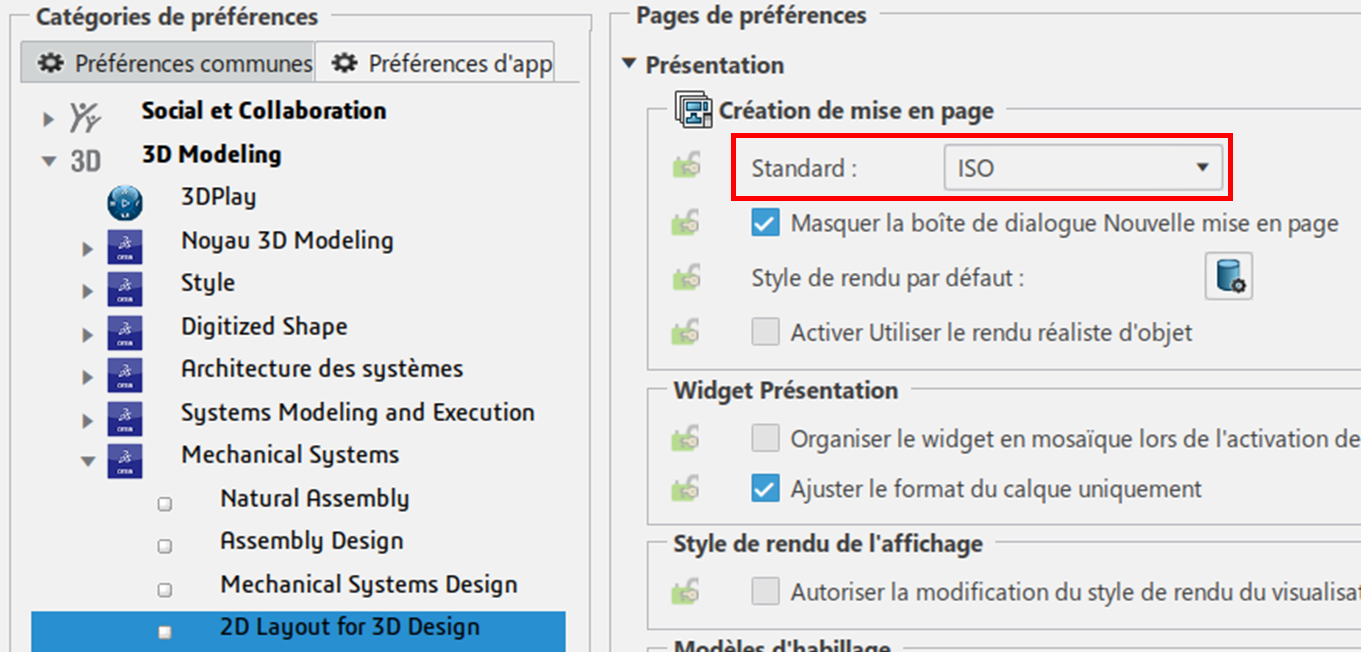Select Natural Assembly preference item
Viewport: 1361px width, 652px height.
click(x=314, y=498)
